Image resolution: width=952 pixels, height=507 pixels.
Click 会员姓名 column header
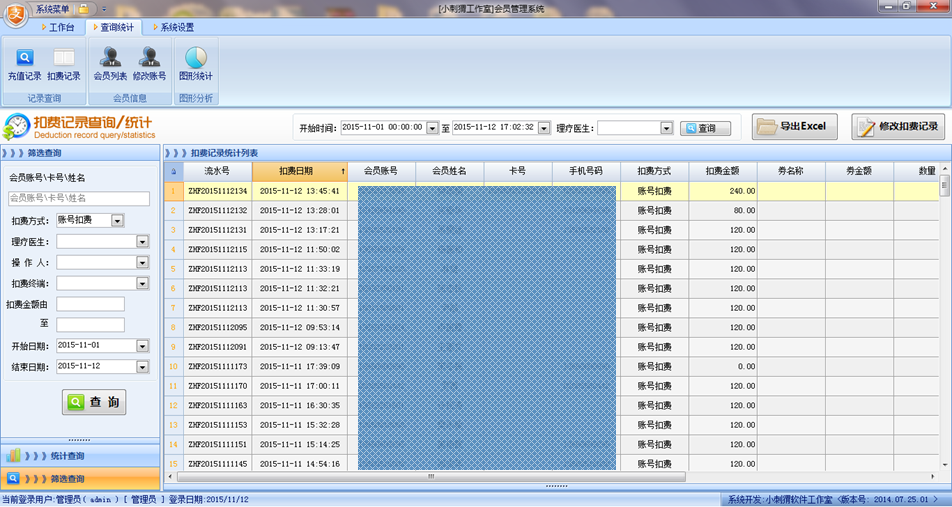450,171
